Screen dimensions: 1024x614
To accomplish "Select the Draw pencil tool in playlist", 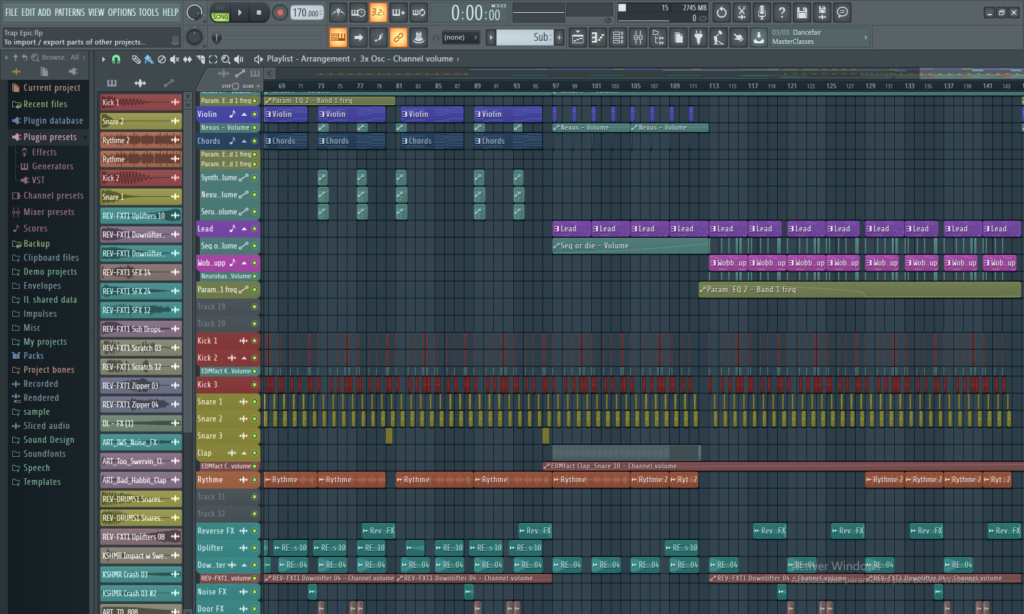I will pyautogui.click(x=136, y=59).
